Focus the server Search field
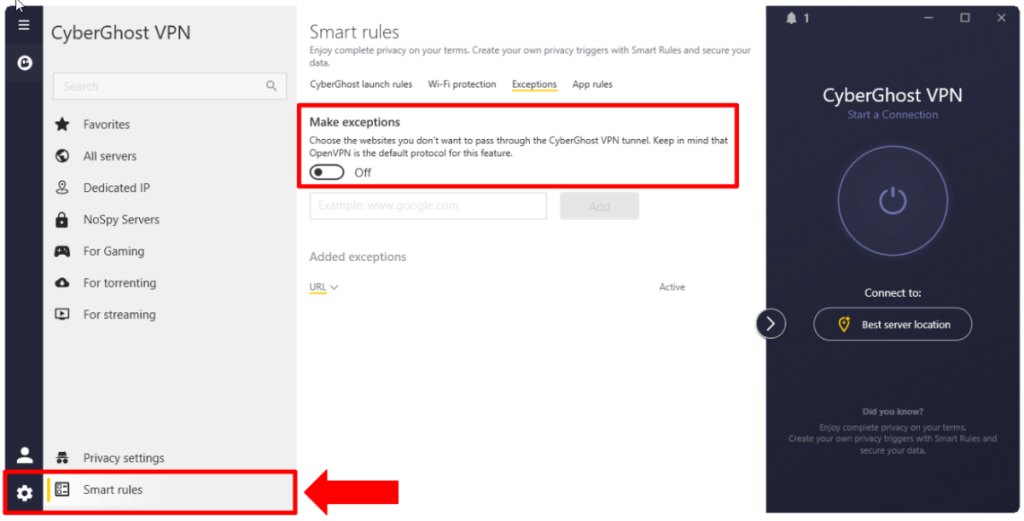Viewport: 1024px width, 521px height. pos(170,86)
